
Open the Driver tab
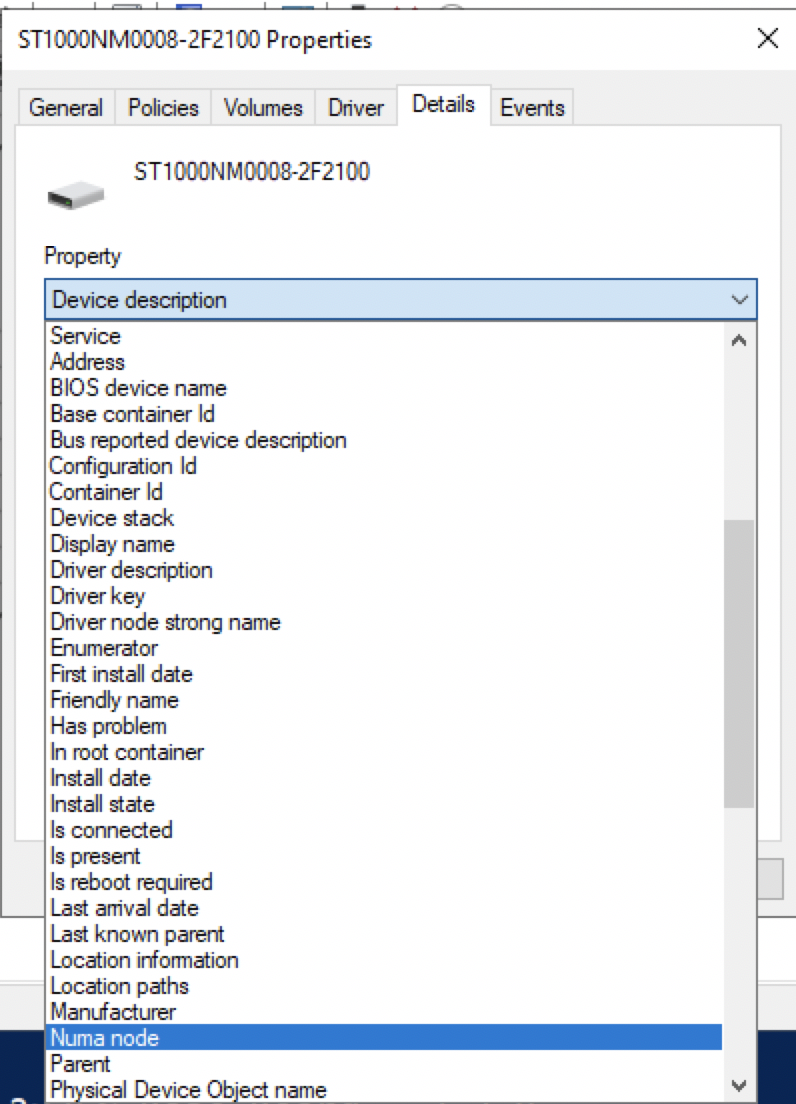point(356,108)
